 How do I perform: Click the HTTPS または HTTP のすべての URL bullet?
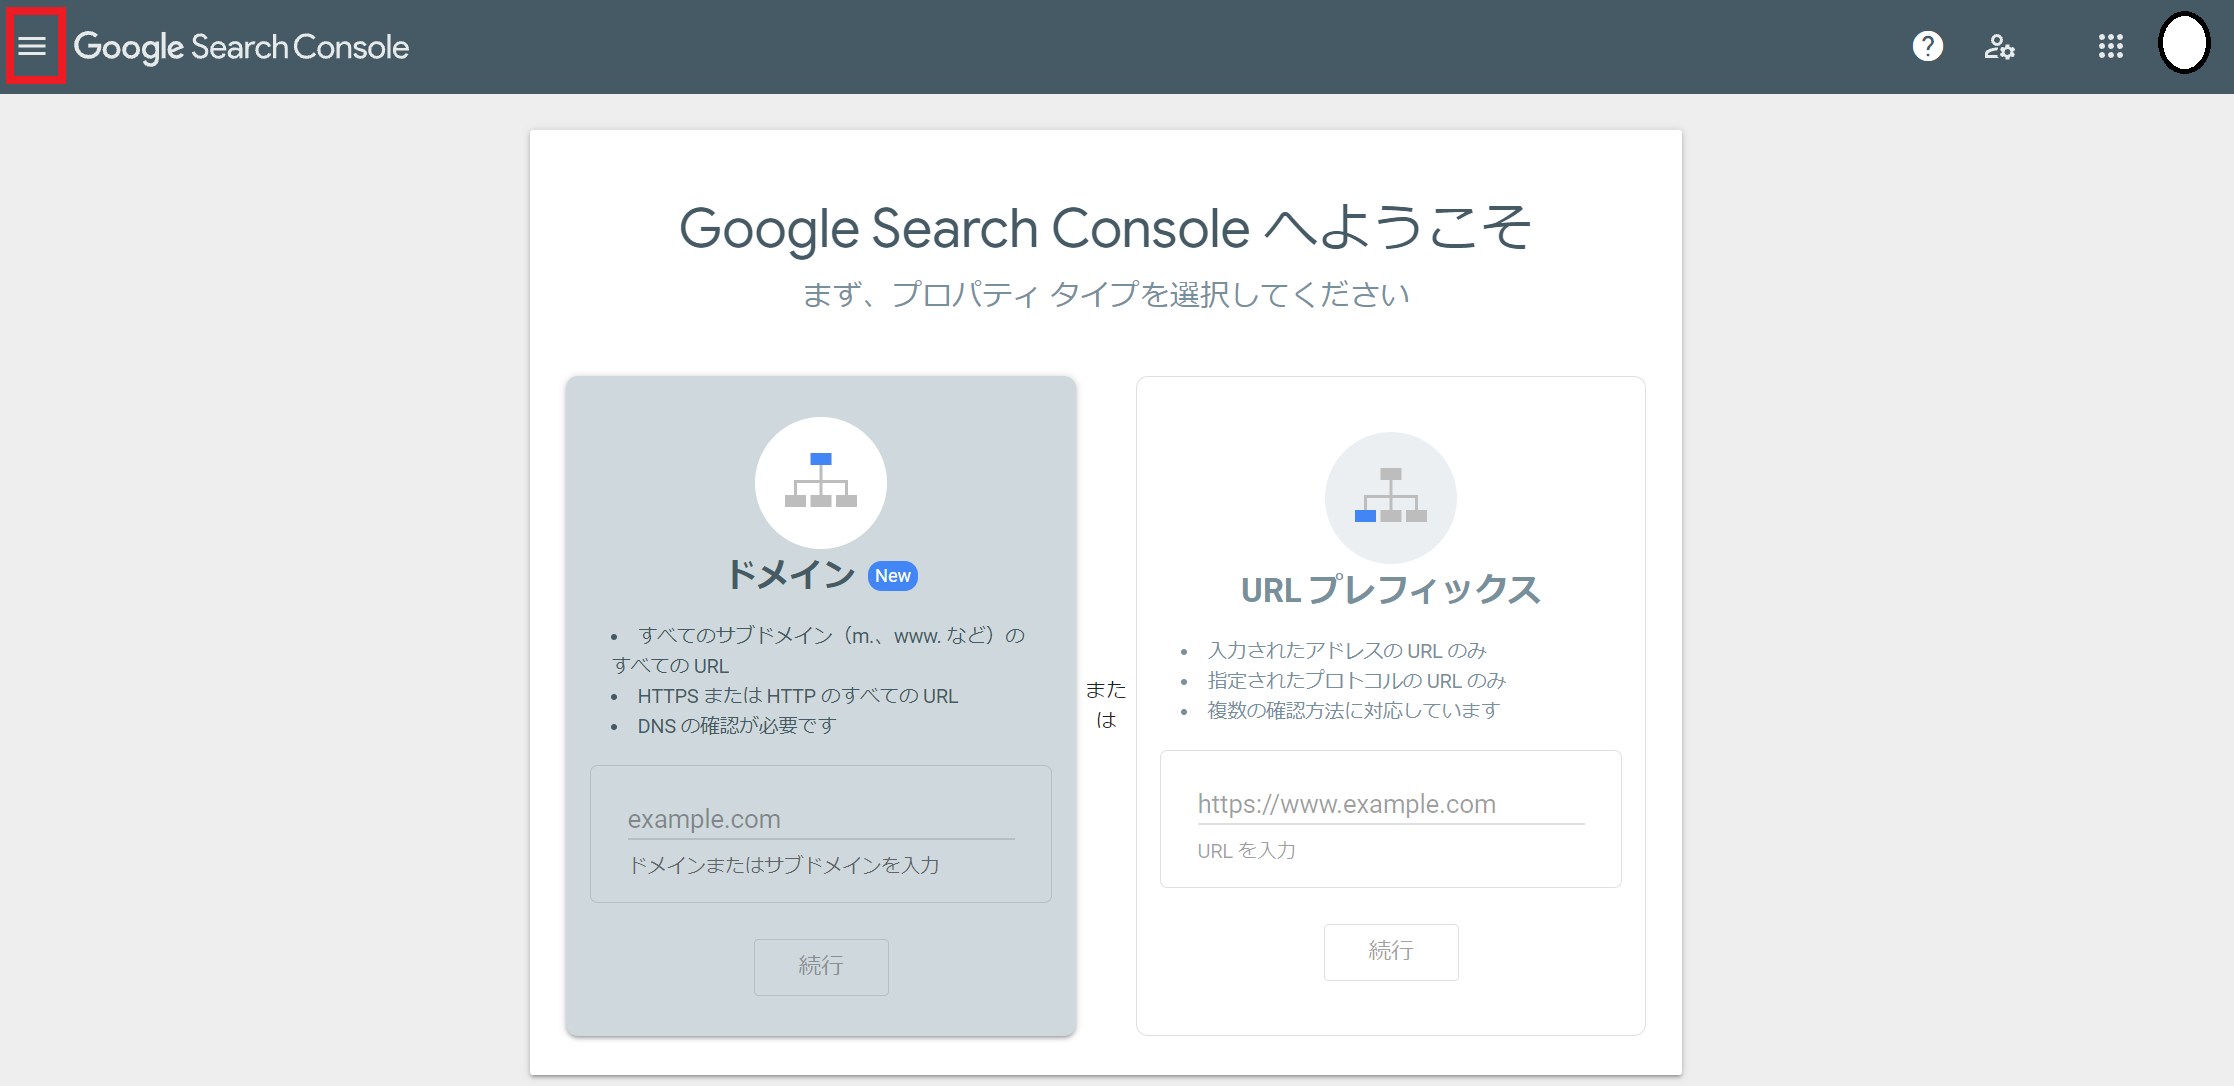click(797, 696)
